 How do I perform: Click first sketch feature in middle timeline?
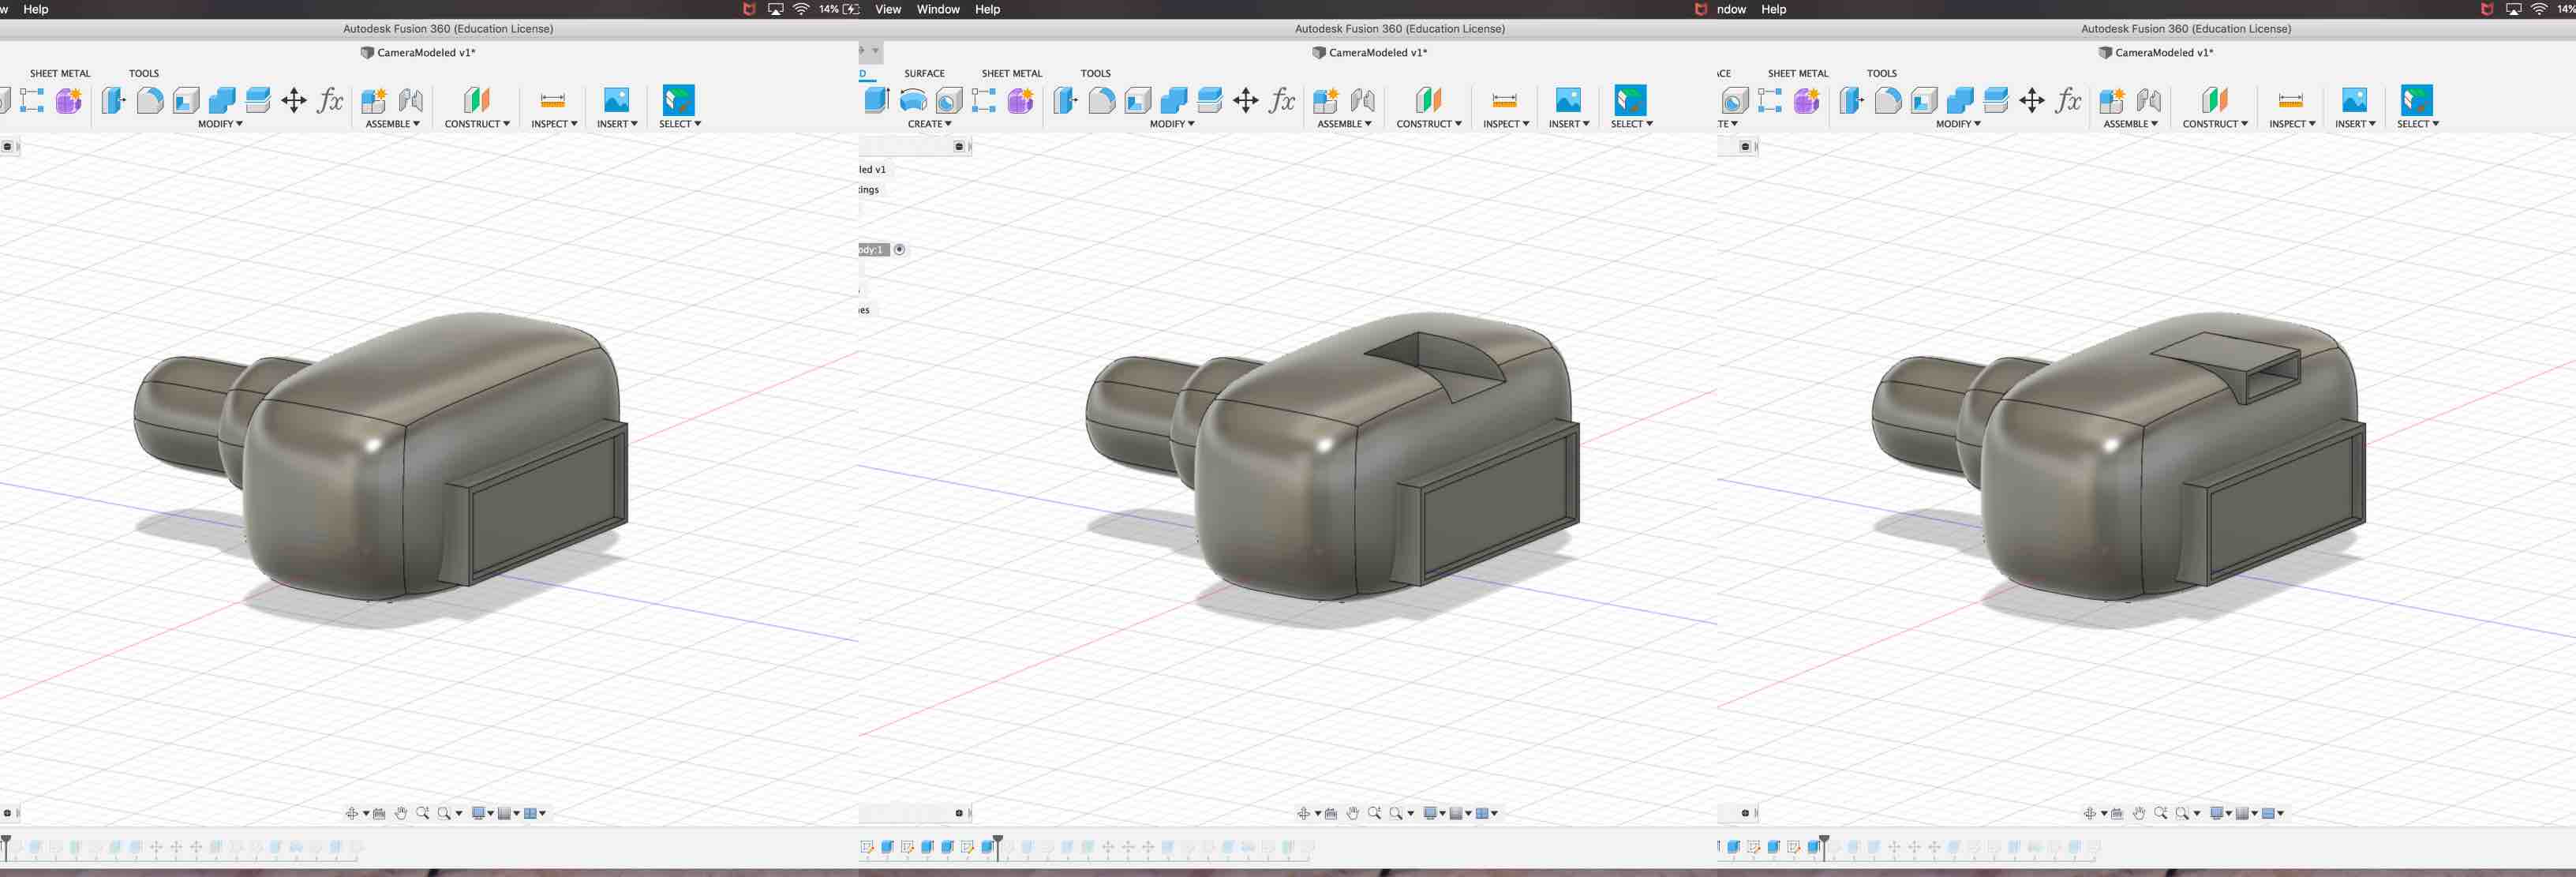[x=867, y=847]
